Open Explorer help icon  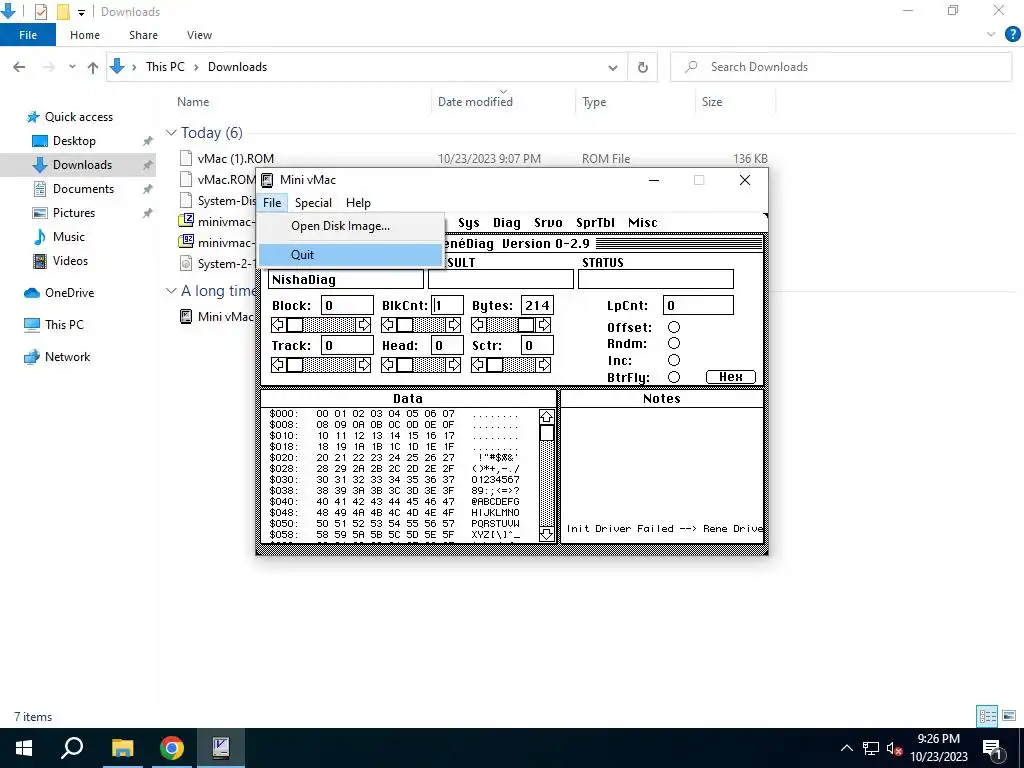(x=1012, y=35)
